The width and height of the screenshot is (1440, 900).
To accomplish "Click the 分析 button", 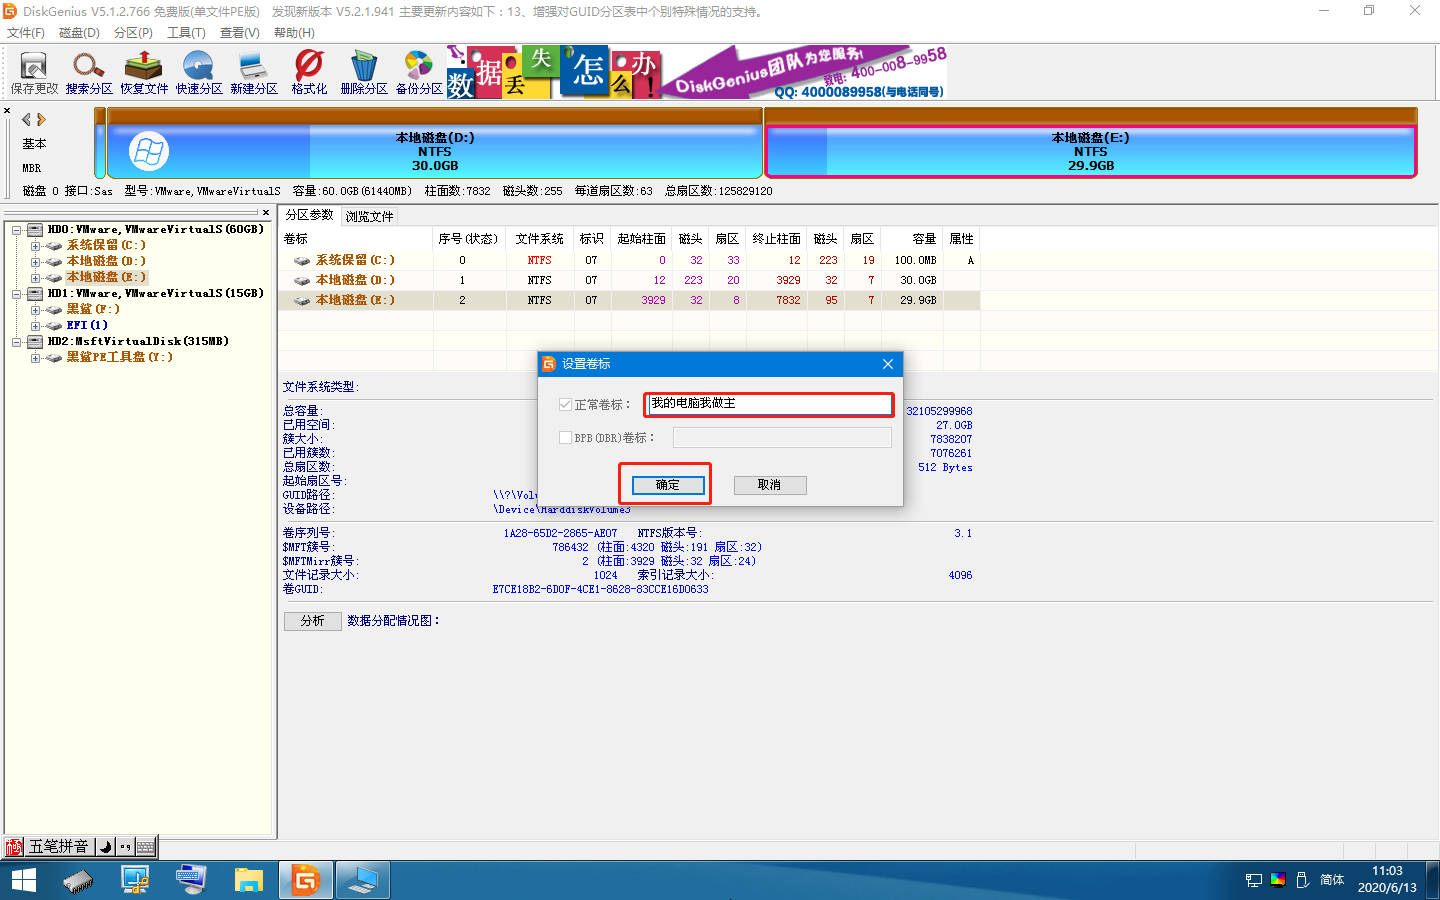I will (312, 620).
